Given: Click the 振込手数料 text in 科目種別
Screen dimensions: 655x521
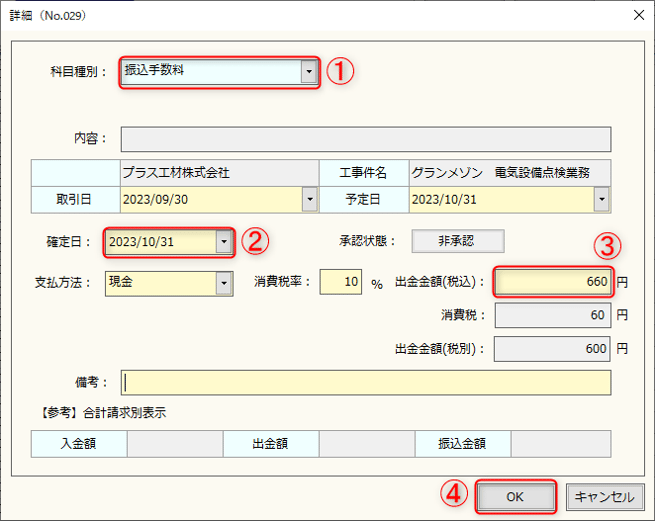Looking at the screenshot, I should [x=154, y=70].
